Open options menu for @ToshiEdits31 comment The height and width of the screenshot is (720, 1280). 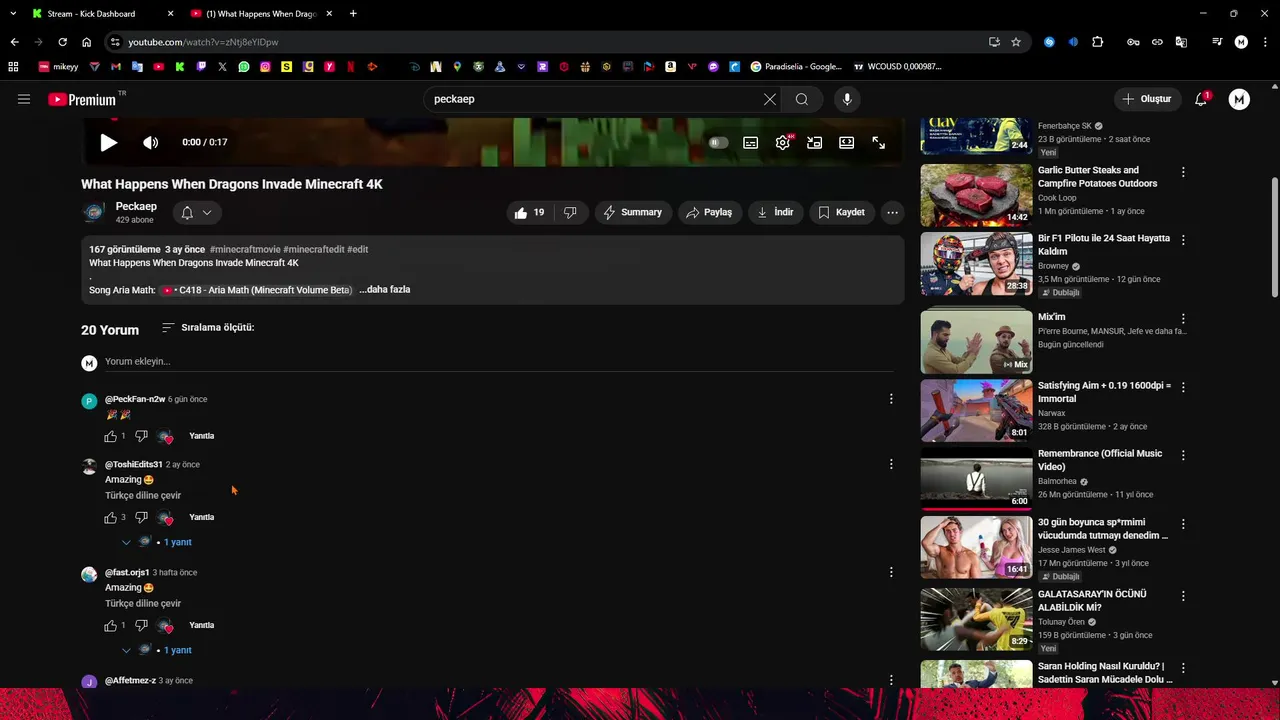coord(891,464)
